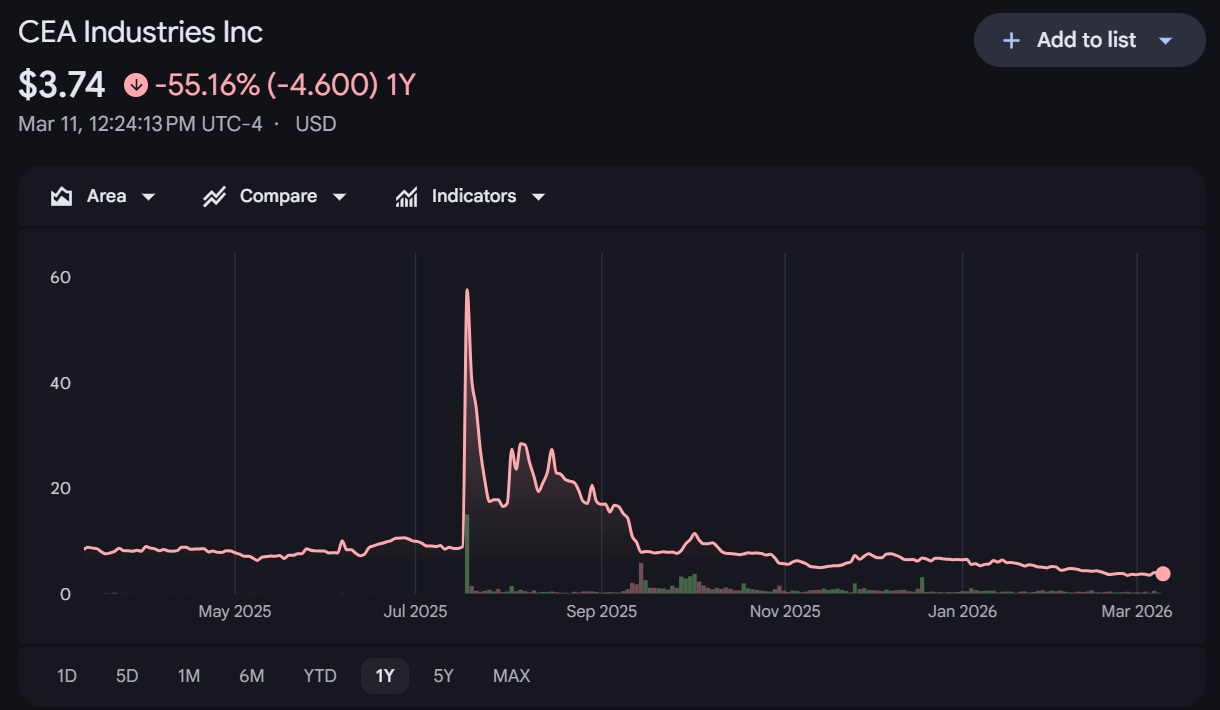Screen dimensions: 1220x710
Task: Expand the Indicators dropdown arrow
Action: pyautogui.click(x=538, y=196)
